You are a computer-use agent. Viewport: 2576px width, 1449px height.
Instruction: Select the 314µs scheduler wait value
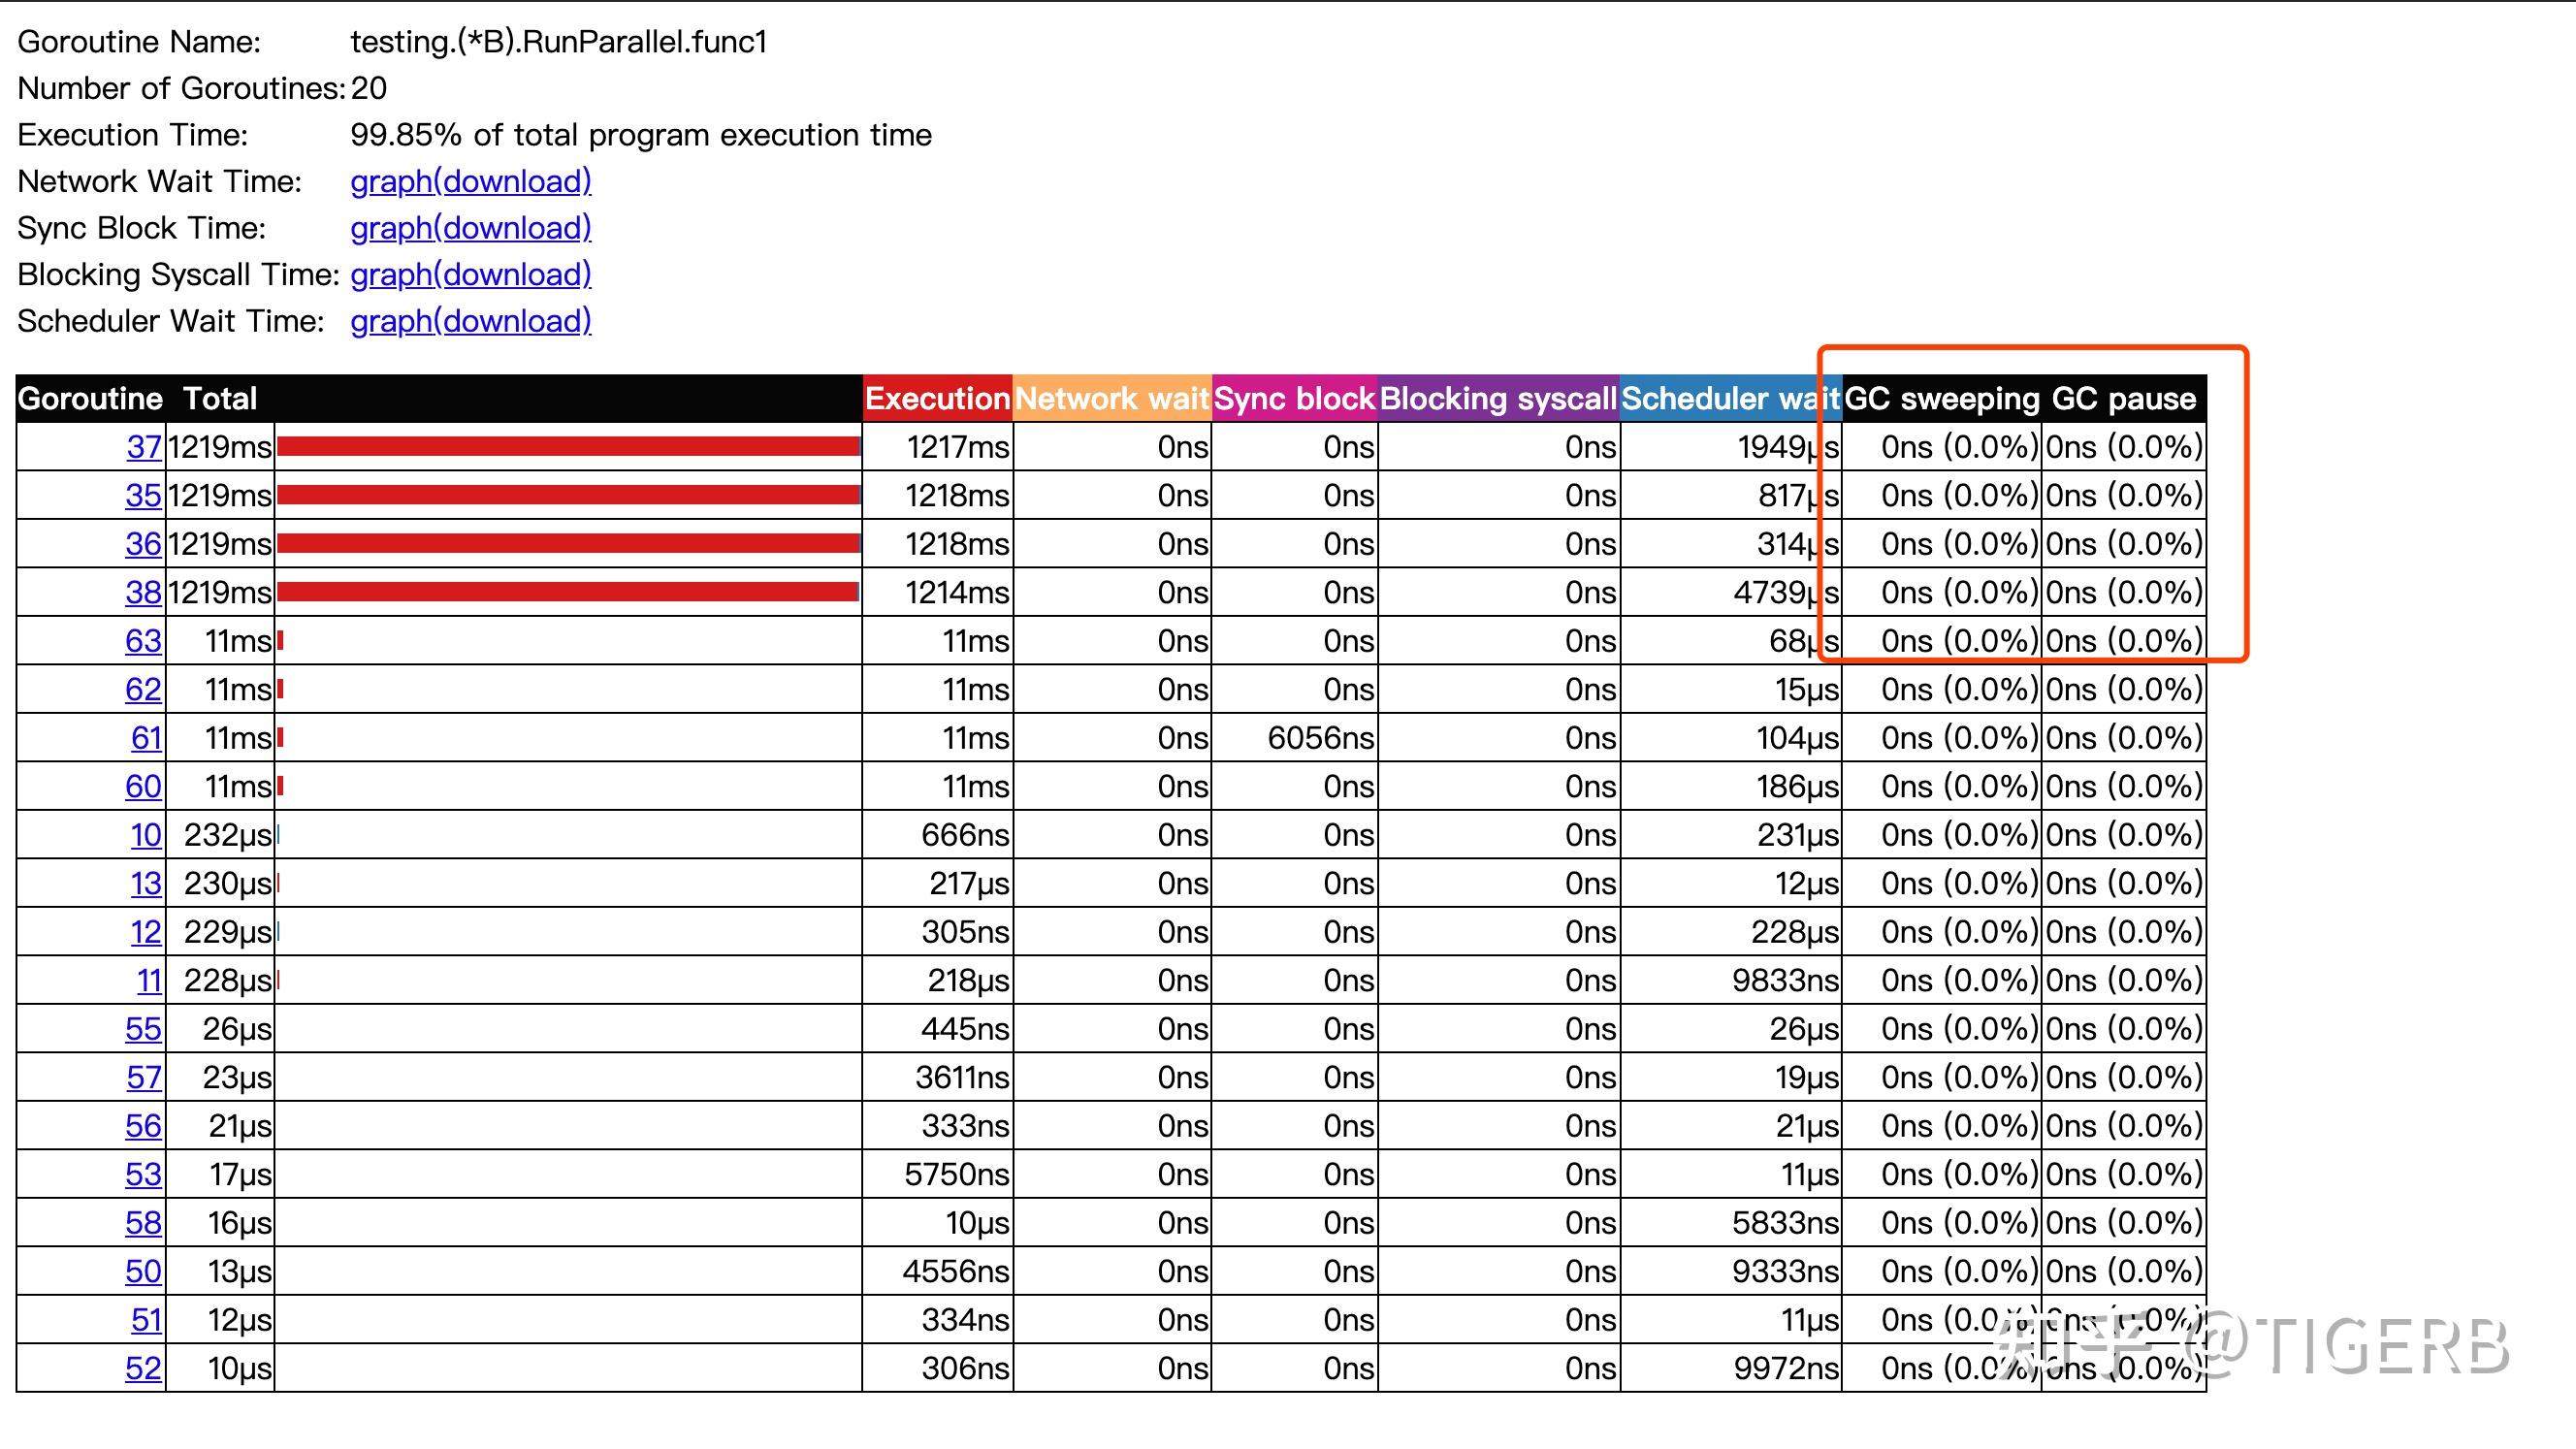pos(1798,544)
